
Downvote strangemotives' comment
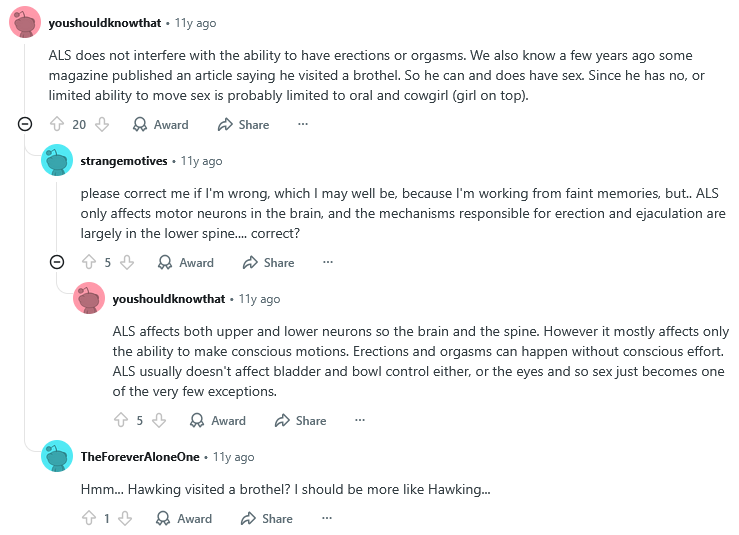pyautogui.click(x=127, y=263)
